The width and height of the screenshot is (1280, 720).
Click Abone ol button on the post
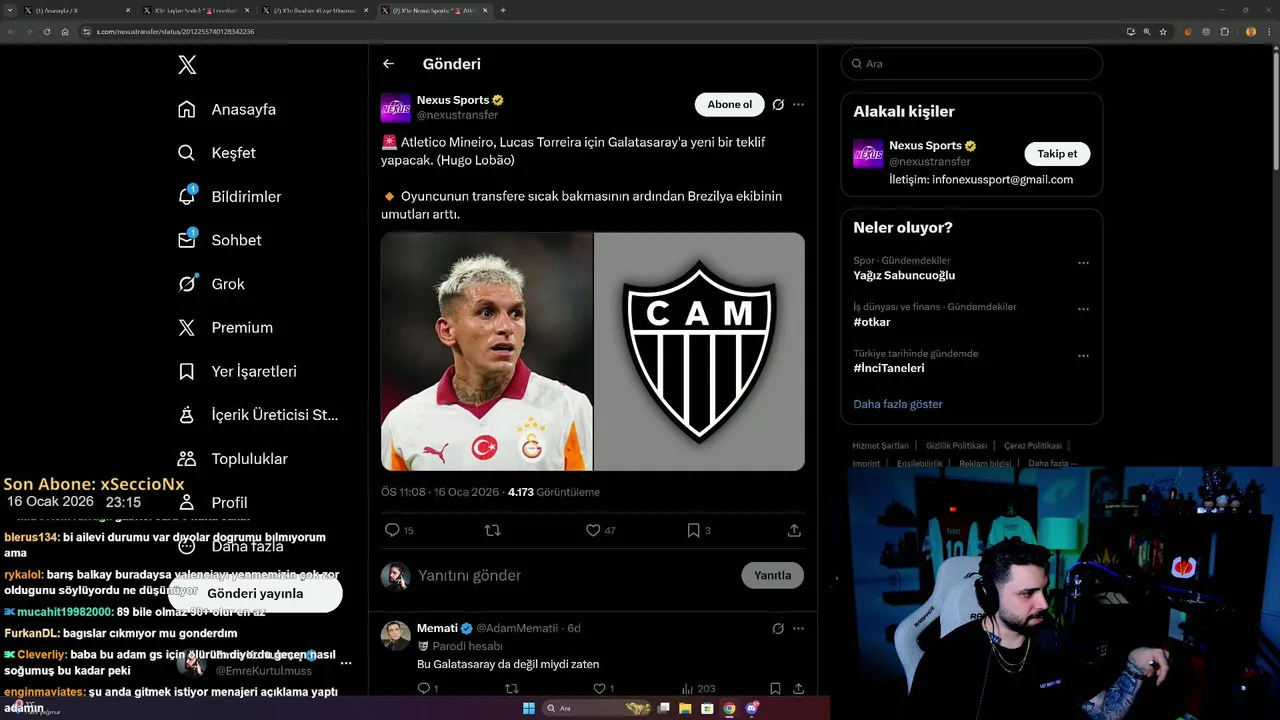click(729, 104)
